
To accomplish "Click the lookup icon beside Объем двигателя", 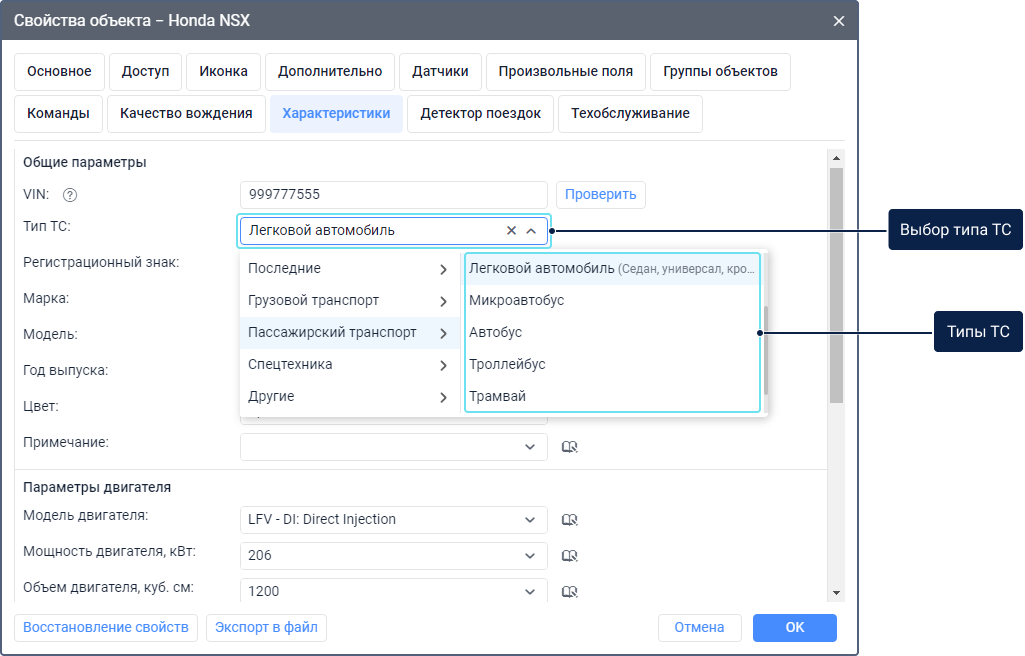I will (x=570, y=592).
